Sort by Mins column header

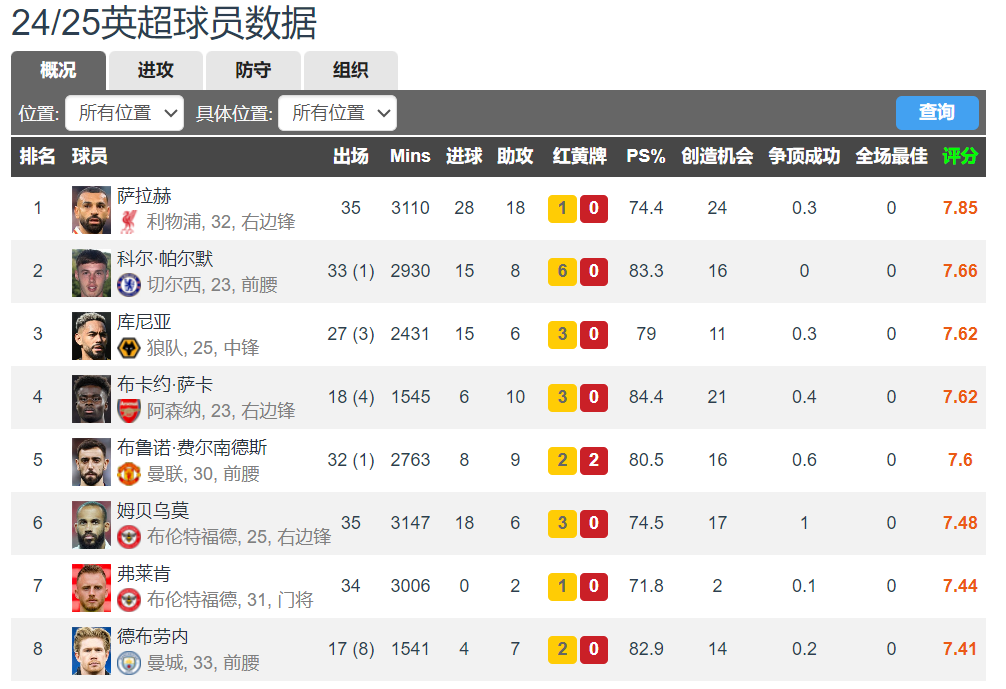click(x=410, y=156)
